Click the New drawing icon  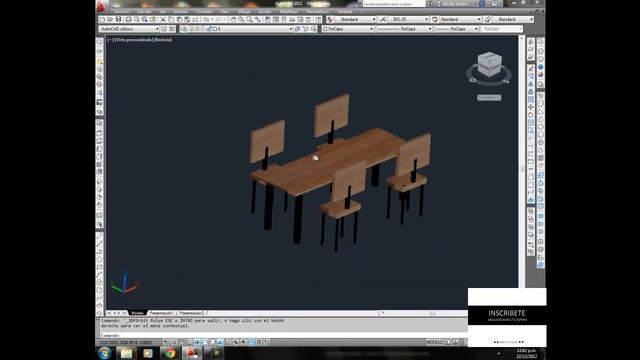coord(102,20)
